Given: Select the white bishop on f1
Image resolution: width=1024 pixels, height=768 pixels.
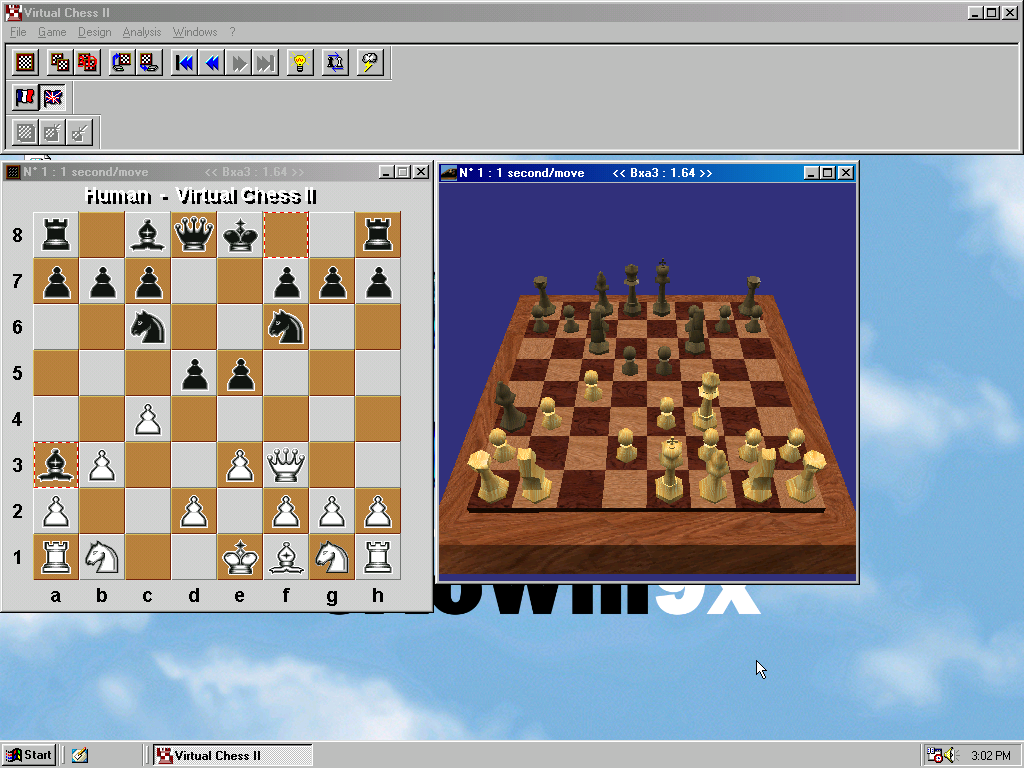Looking at the screenshot, I should point(286,556).
